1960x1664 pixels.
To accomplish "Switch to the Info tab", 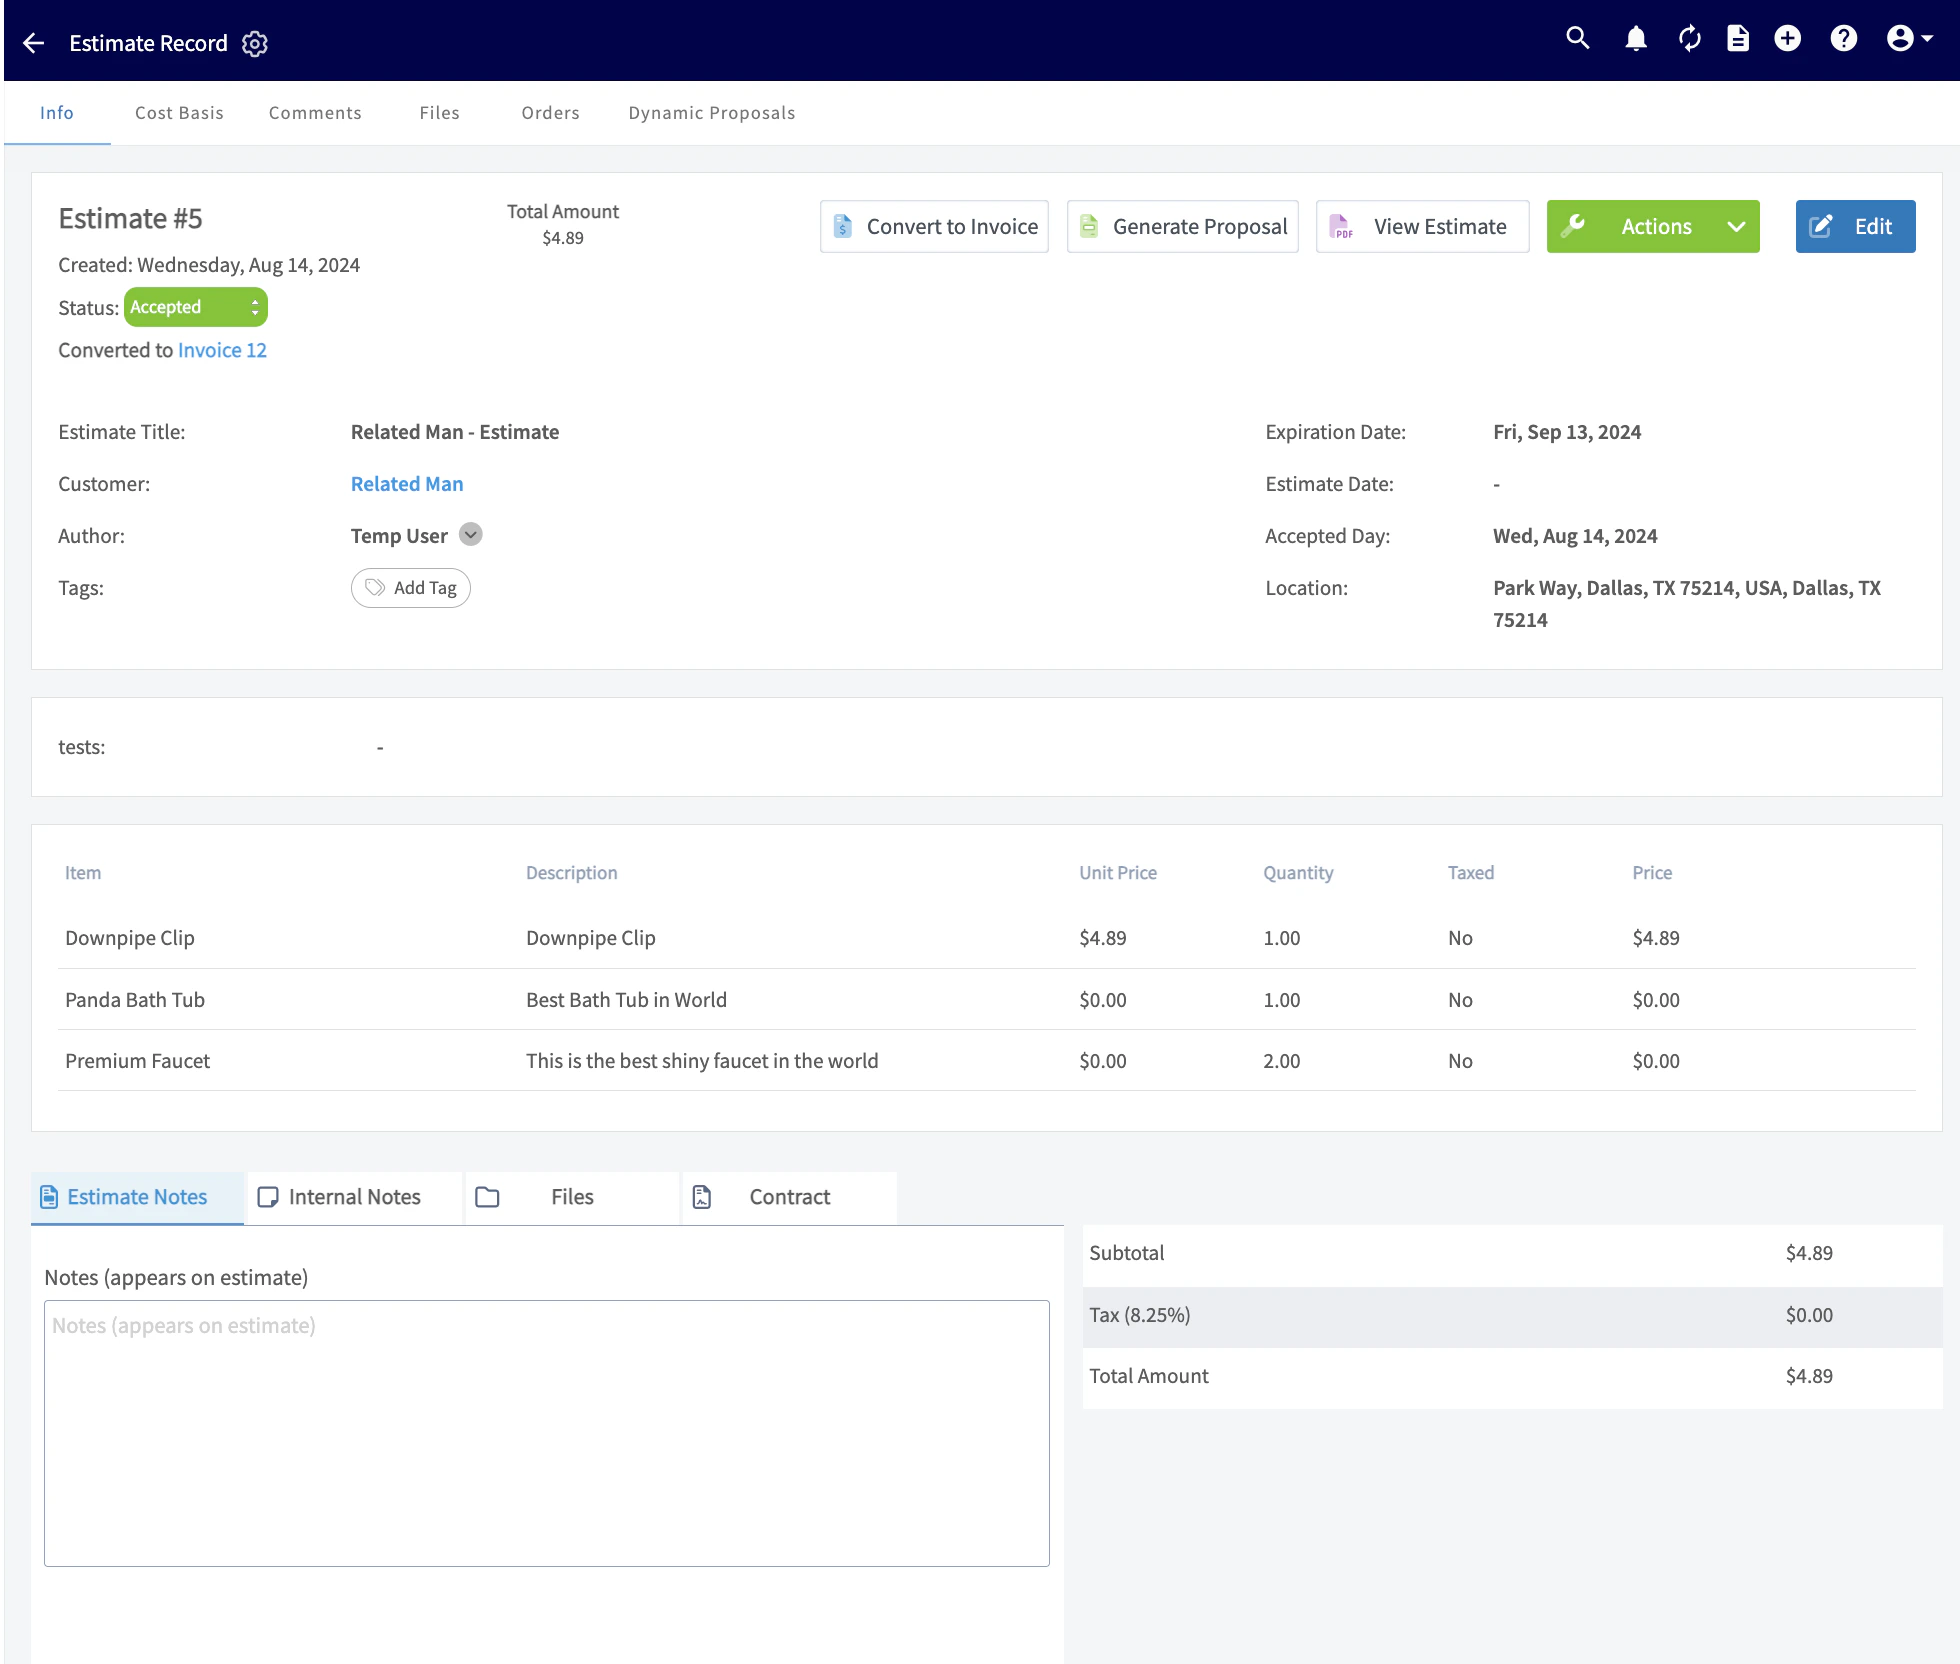I will click(57, 113).
